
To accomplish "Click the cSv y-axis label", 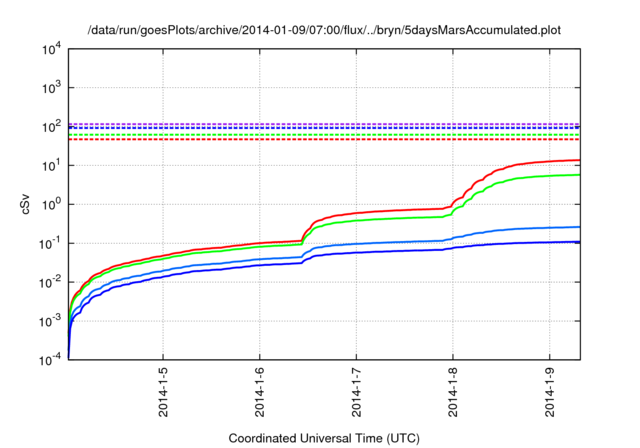I will [x=25, y=204].
